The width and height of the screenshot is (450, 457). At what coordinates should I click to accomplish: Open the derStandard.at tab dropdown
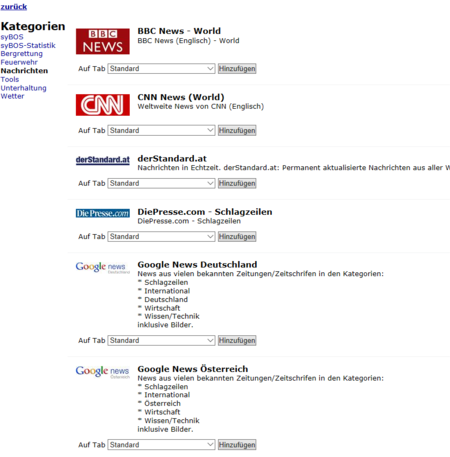[161, 183]
